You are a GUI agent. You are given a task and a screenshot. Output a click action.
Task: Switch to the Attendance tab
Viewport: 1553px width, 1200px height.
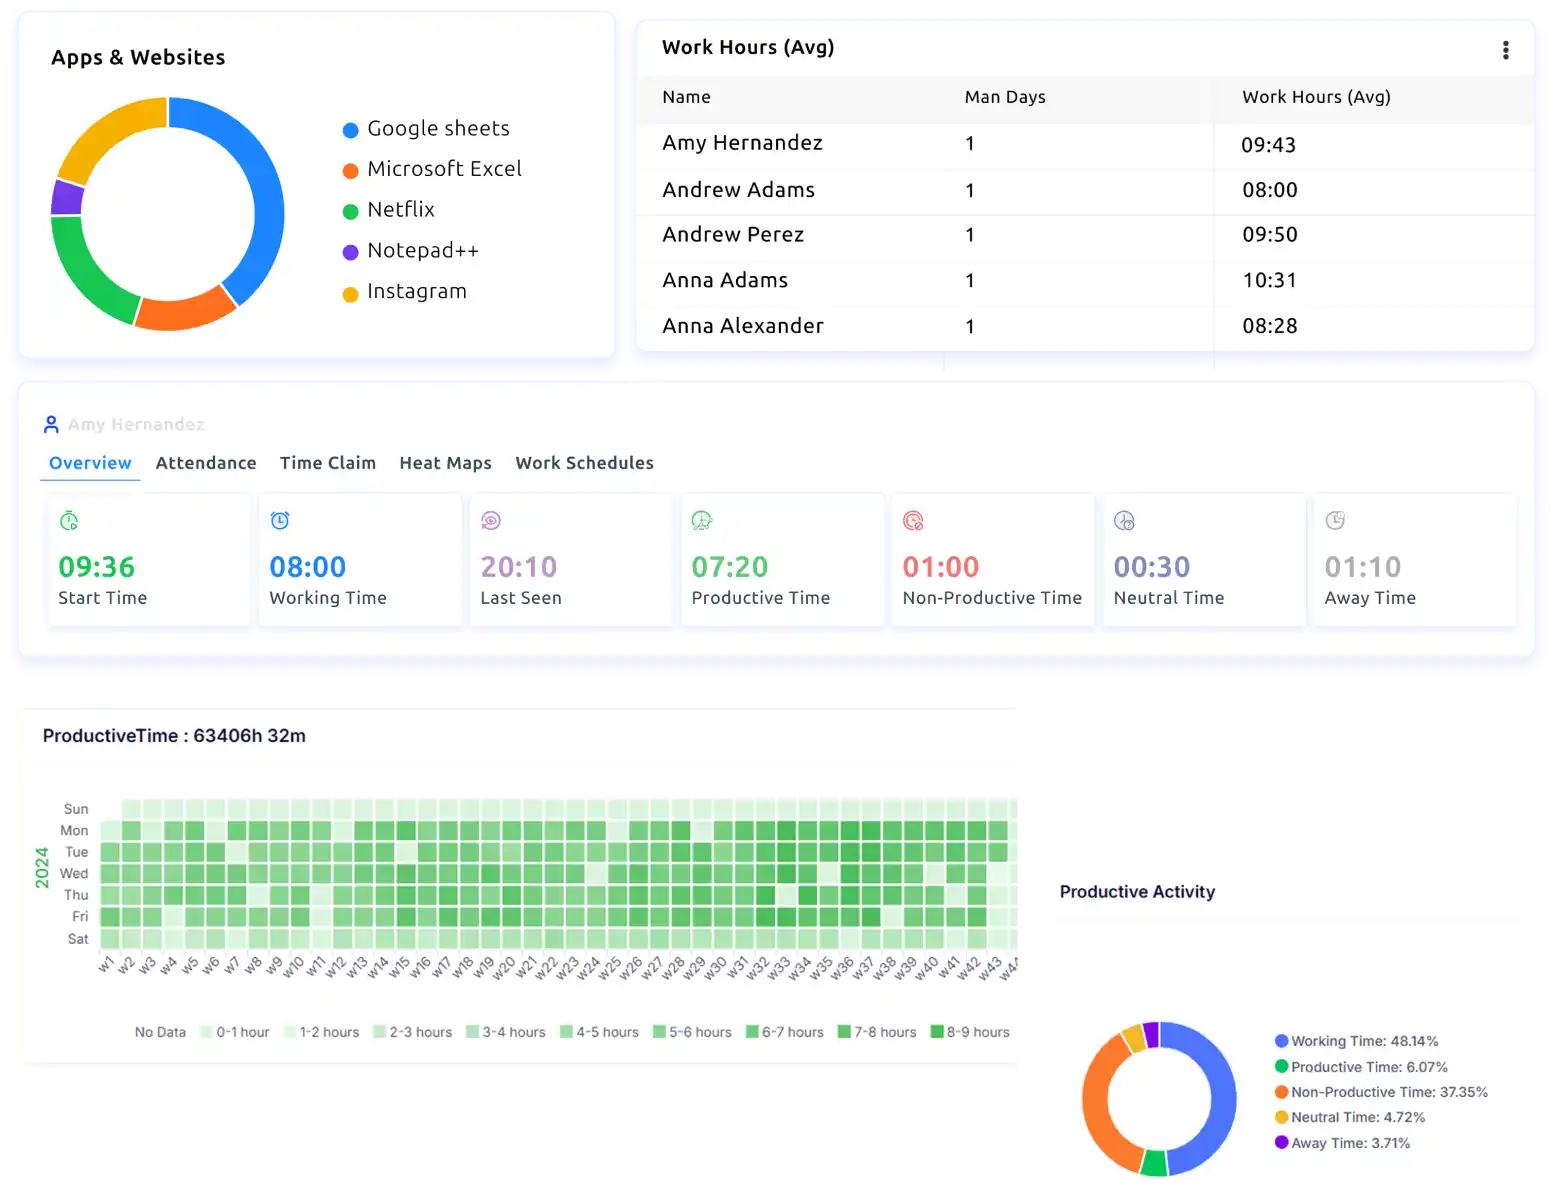(205, 463)
